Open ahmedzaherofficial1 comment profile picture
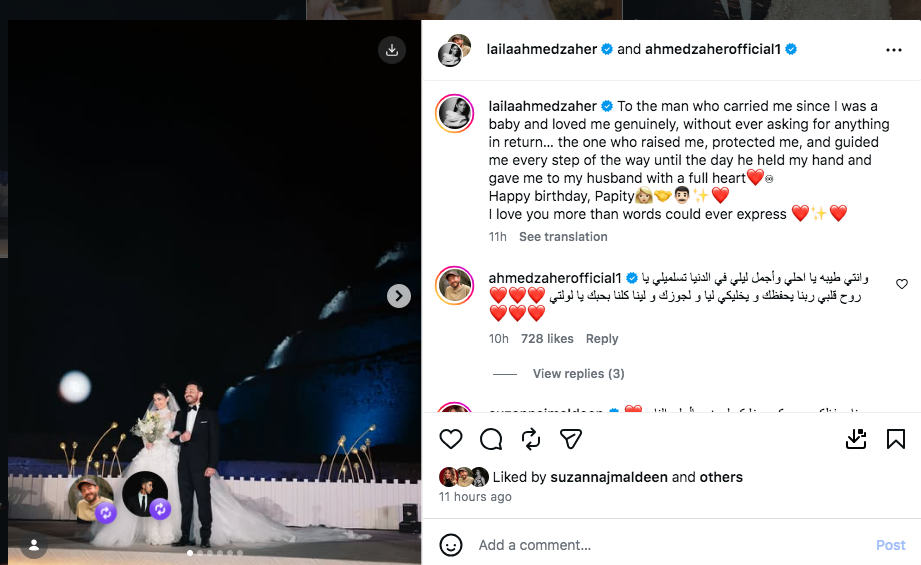Screen dimensions: 921x565 455,286
